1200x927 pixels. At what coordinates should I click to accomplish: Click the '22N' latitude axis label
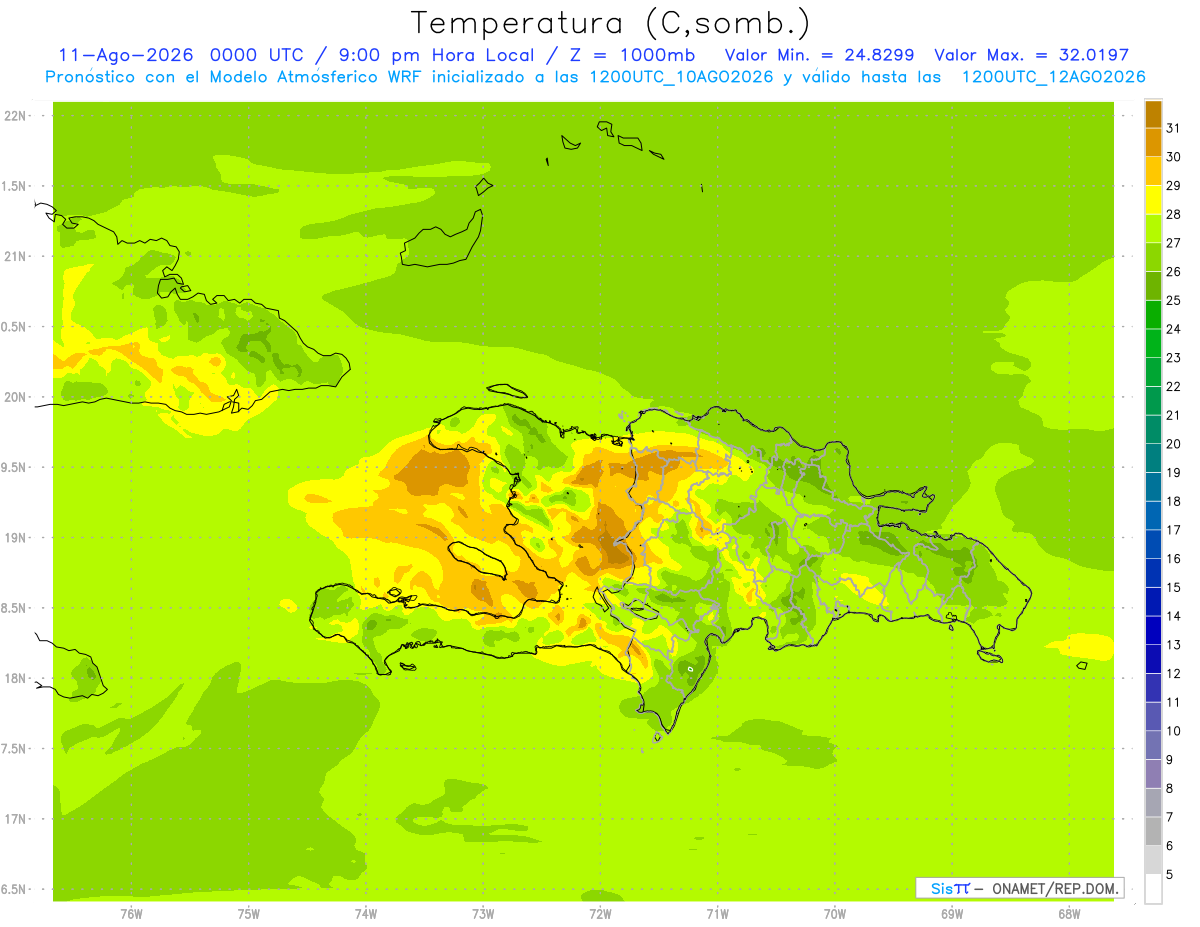click(15, 116)
